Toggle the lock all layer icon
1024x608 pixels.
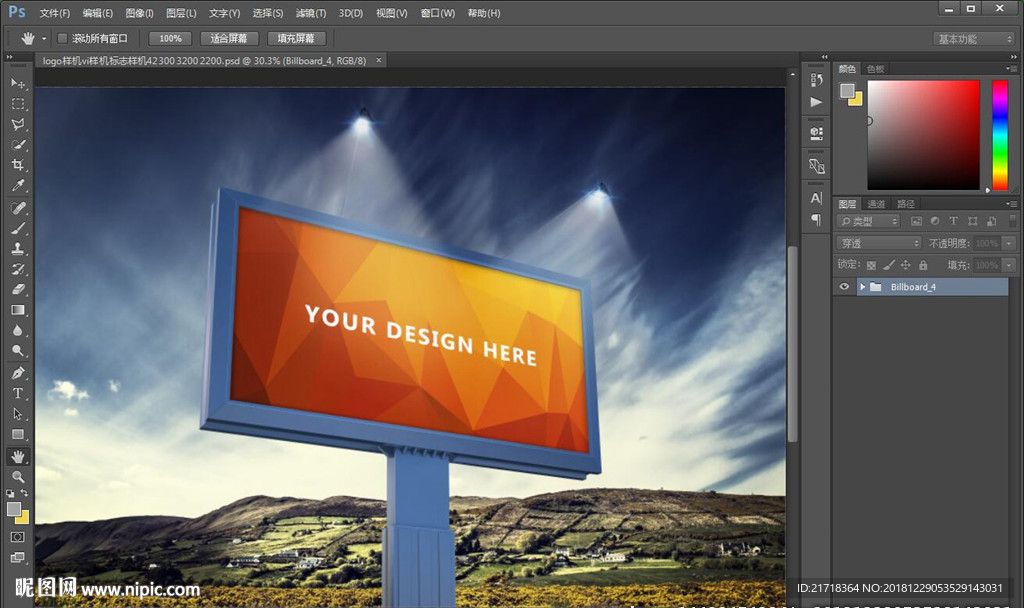(x=923, y=265)
